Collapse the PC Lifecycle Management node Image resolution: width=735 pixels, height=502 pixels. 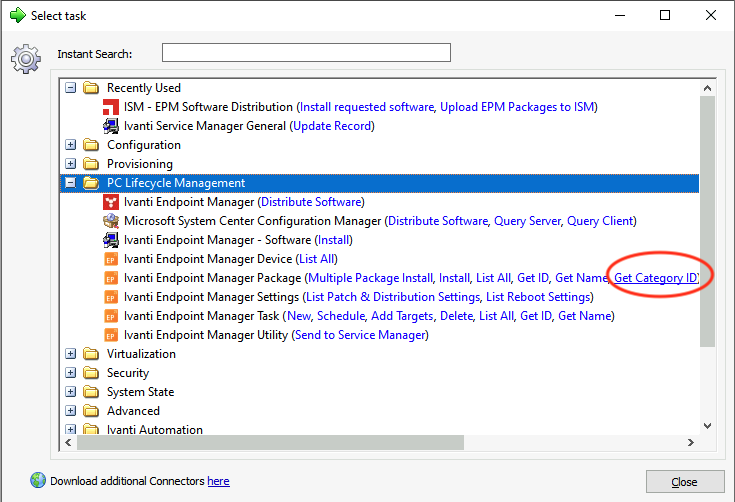70,183
